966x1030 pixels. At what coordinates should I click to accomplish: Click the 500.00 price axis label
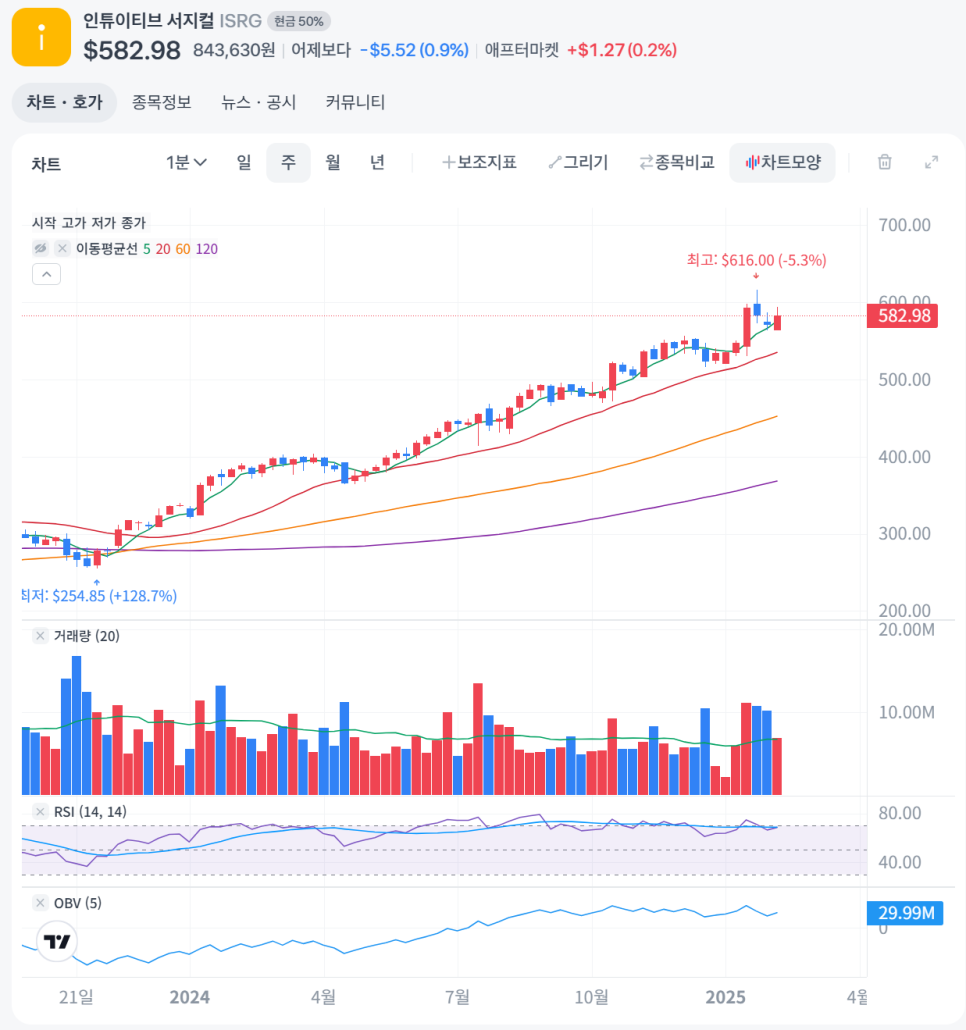click(x=905, y=380)
